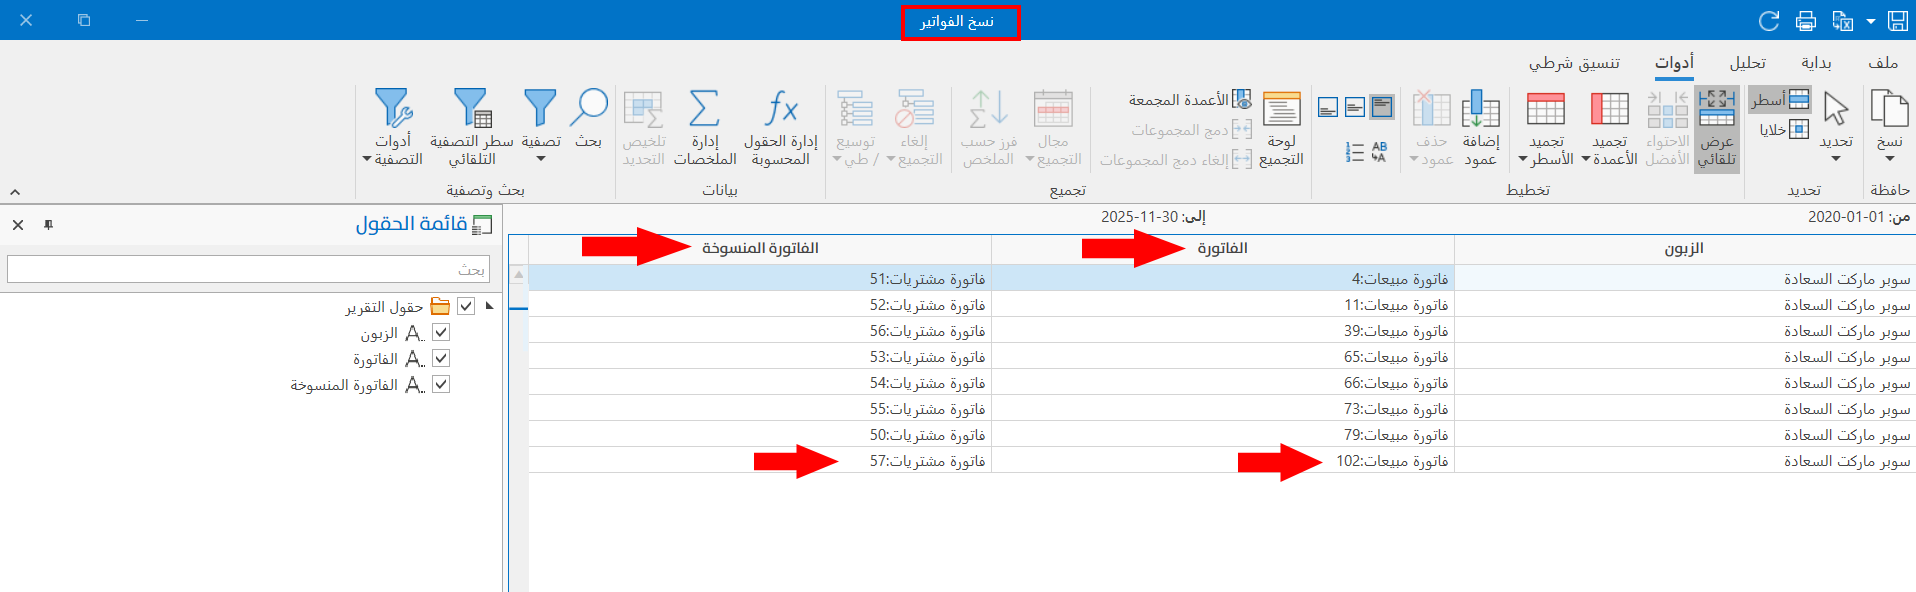Click the field list بحث search box
The image size is (1916, 592).
pyautogui.click(x=248, y=269)
